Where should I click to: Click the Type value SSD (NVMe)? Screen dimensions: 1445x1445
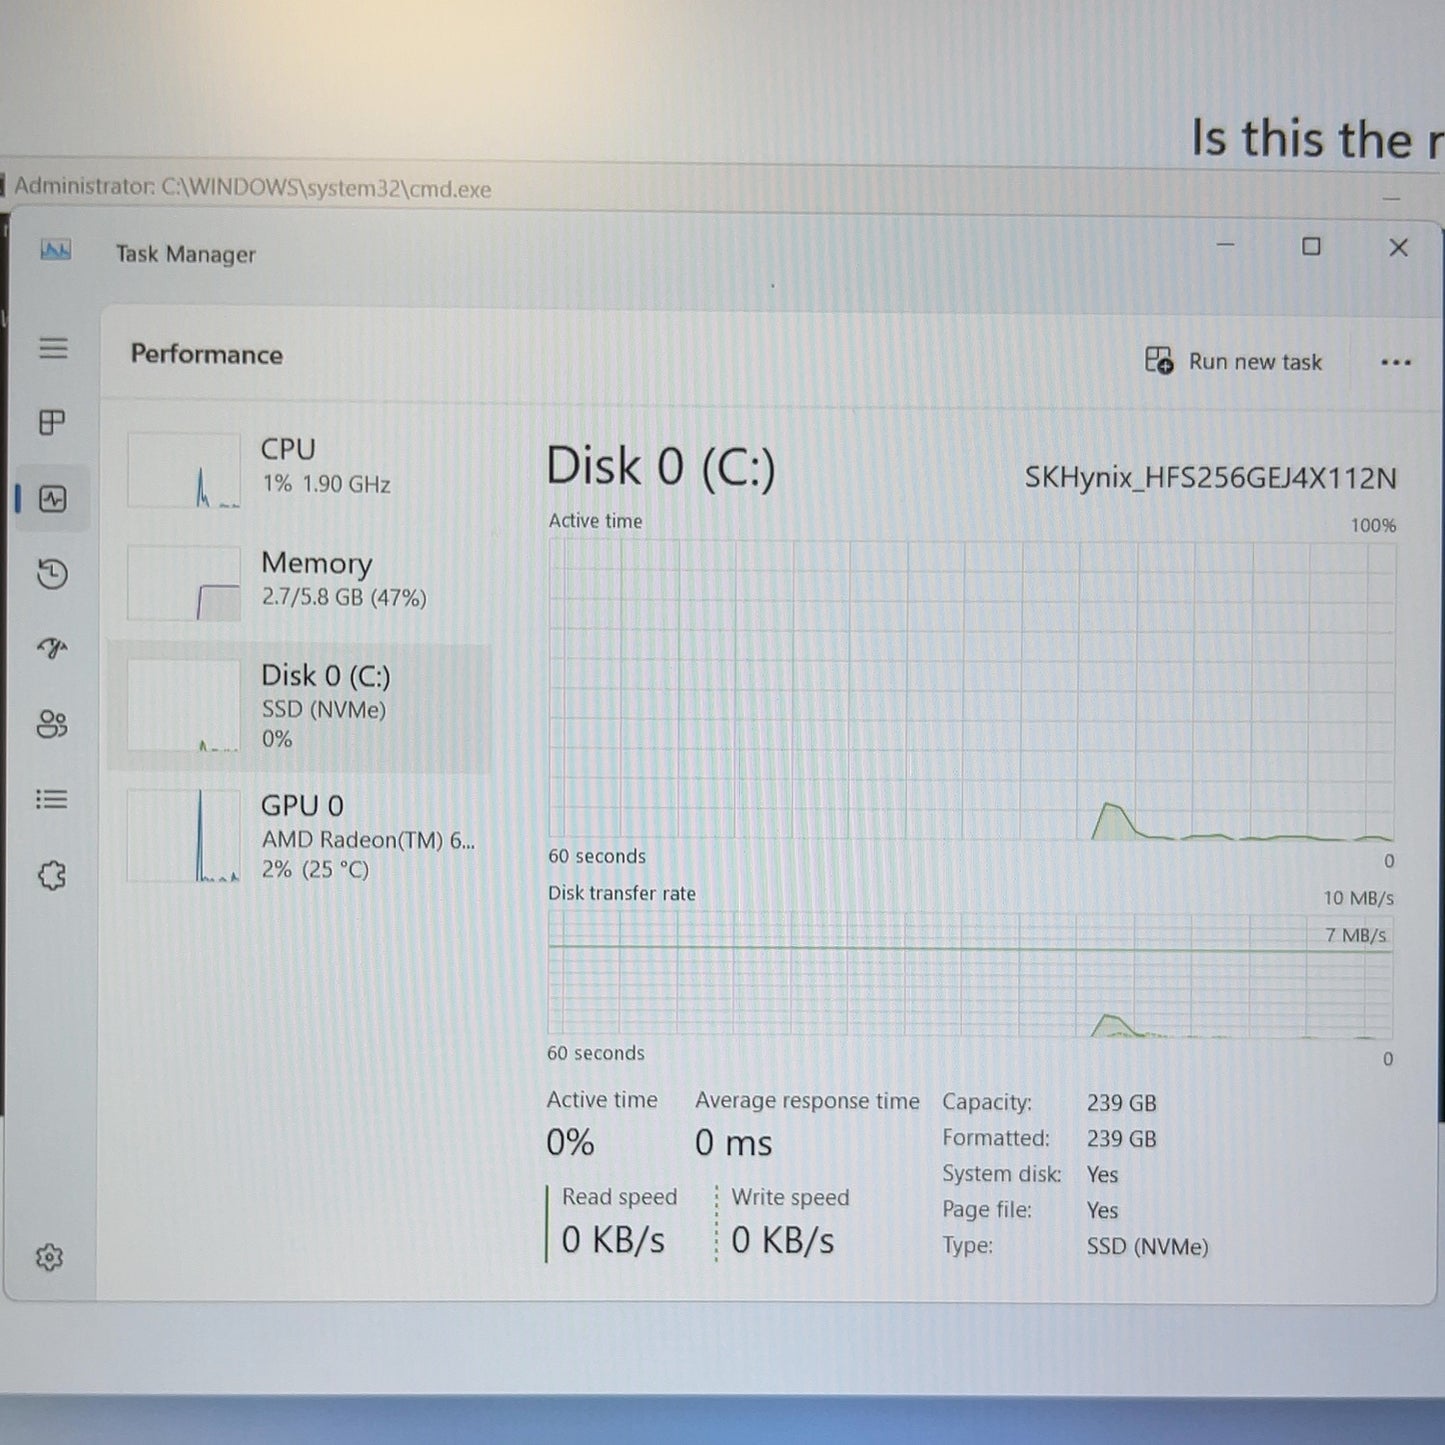coord(1147,1247)
